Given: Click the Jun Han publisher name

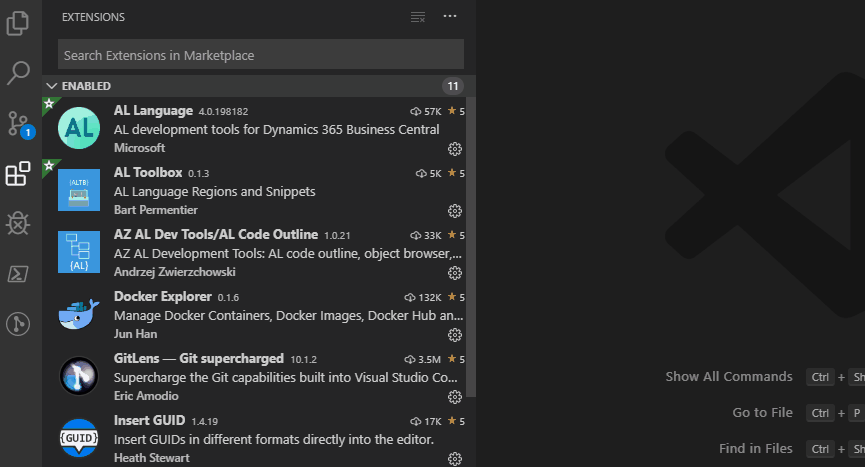Looking at the screenshot, I should pyautogui.click(x=135, y=334).
